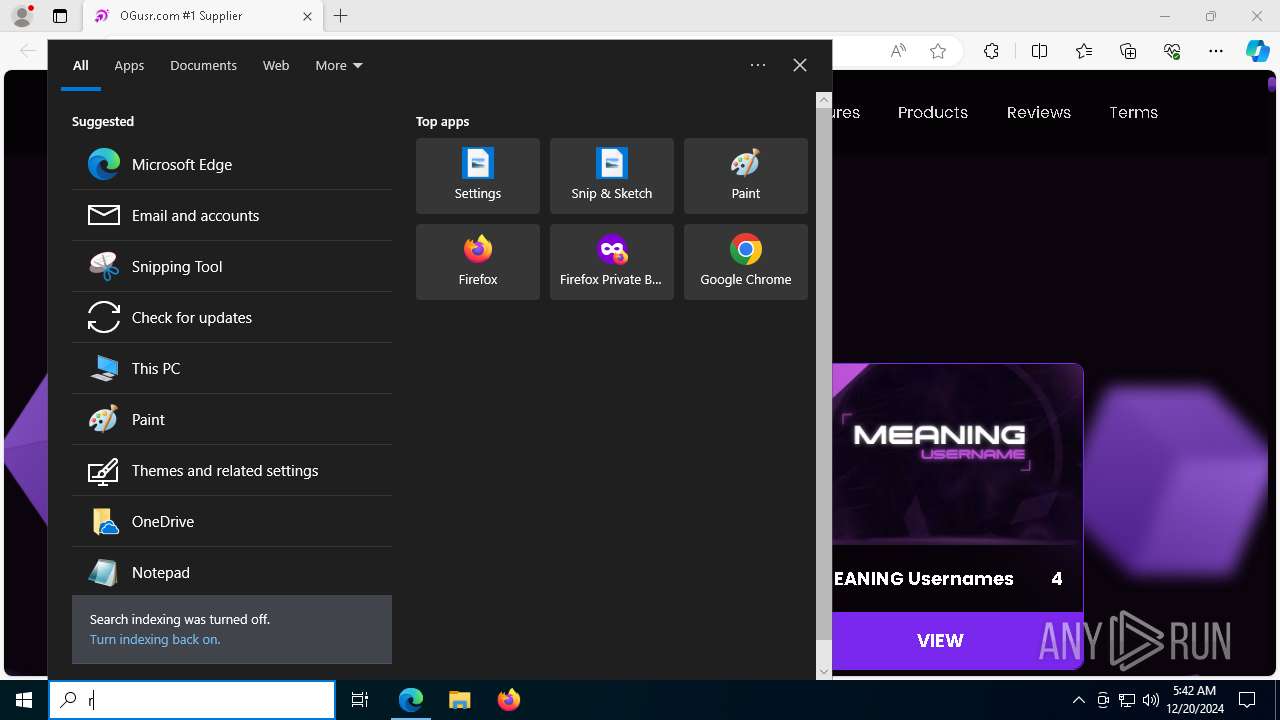The image size is (1280, 720).
Task: Open This PC from suggestions
Action: (x=232, y=368)
